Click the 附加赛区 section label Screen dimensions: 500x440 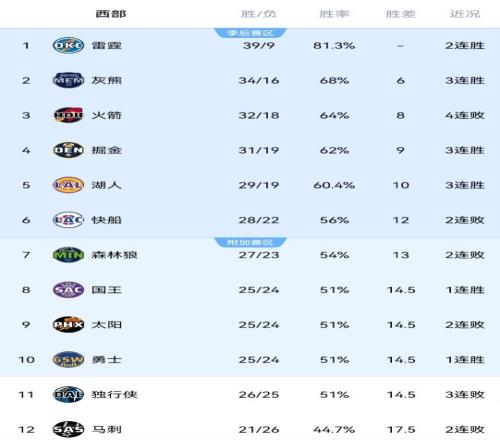250,242
